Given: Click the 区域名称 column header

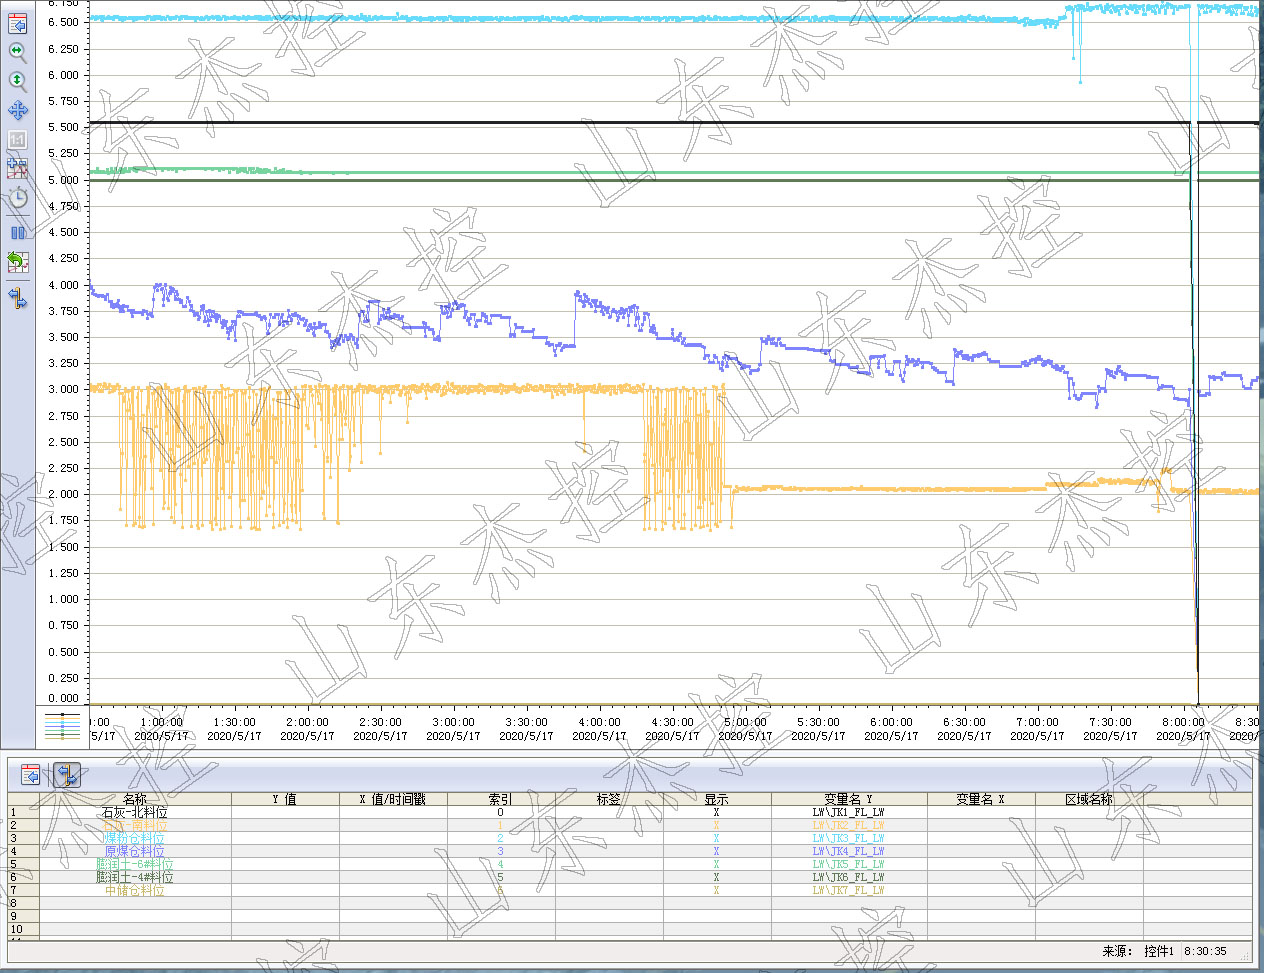Looking at the screenshot, I should pyautogui.click(x=1089, y=799).
